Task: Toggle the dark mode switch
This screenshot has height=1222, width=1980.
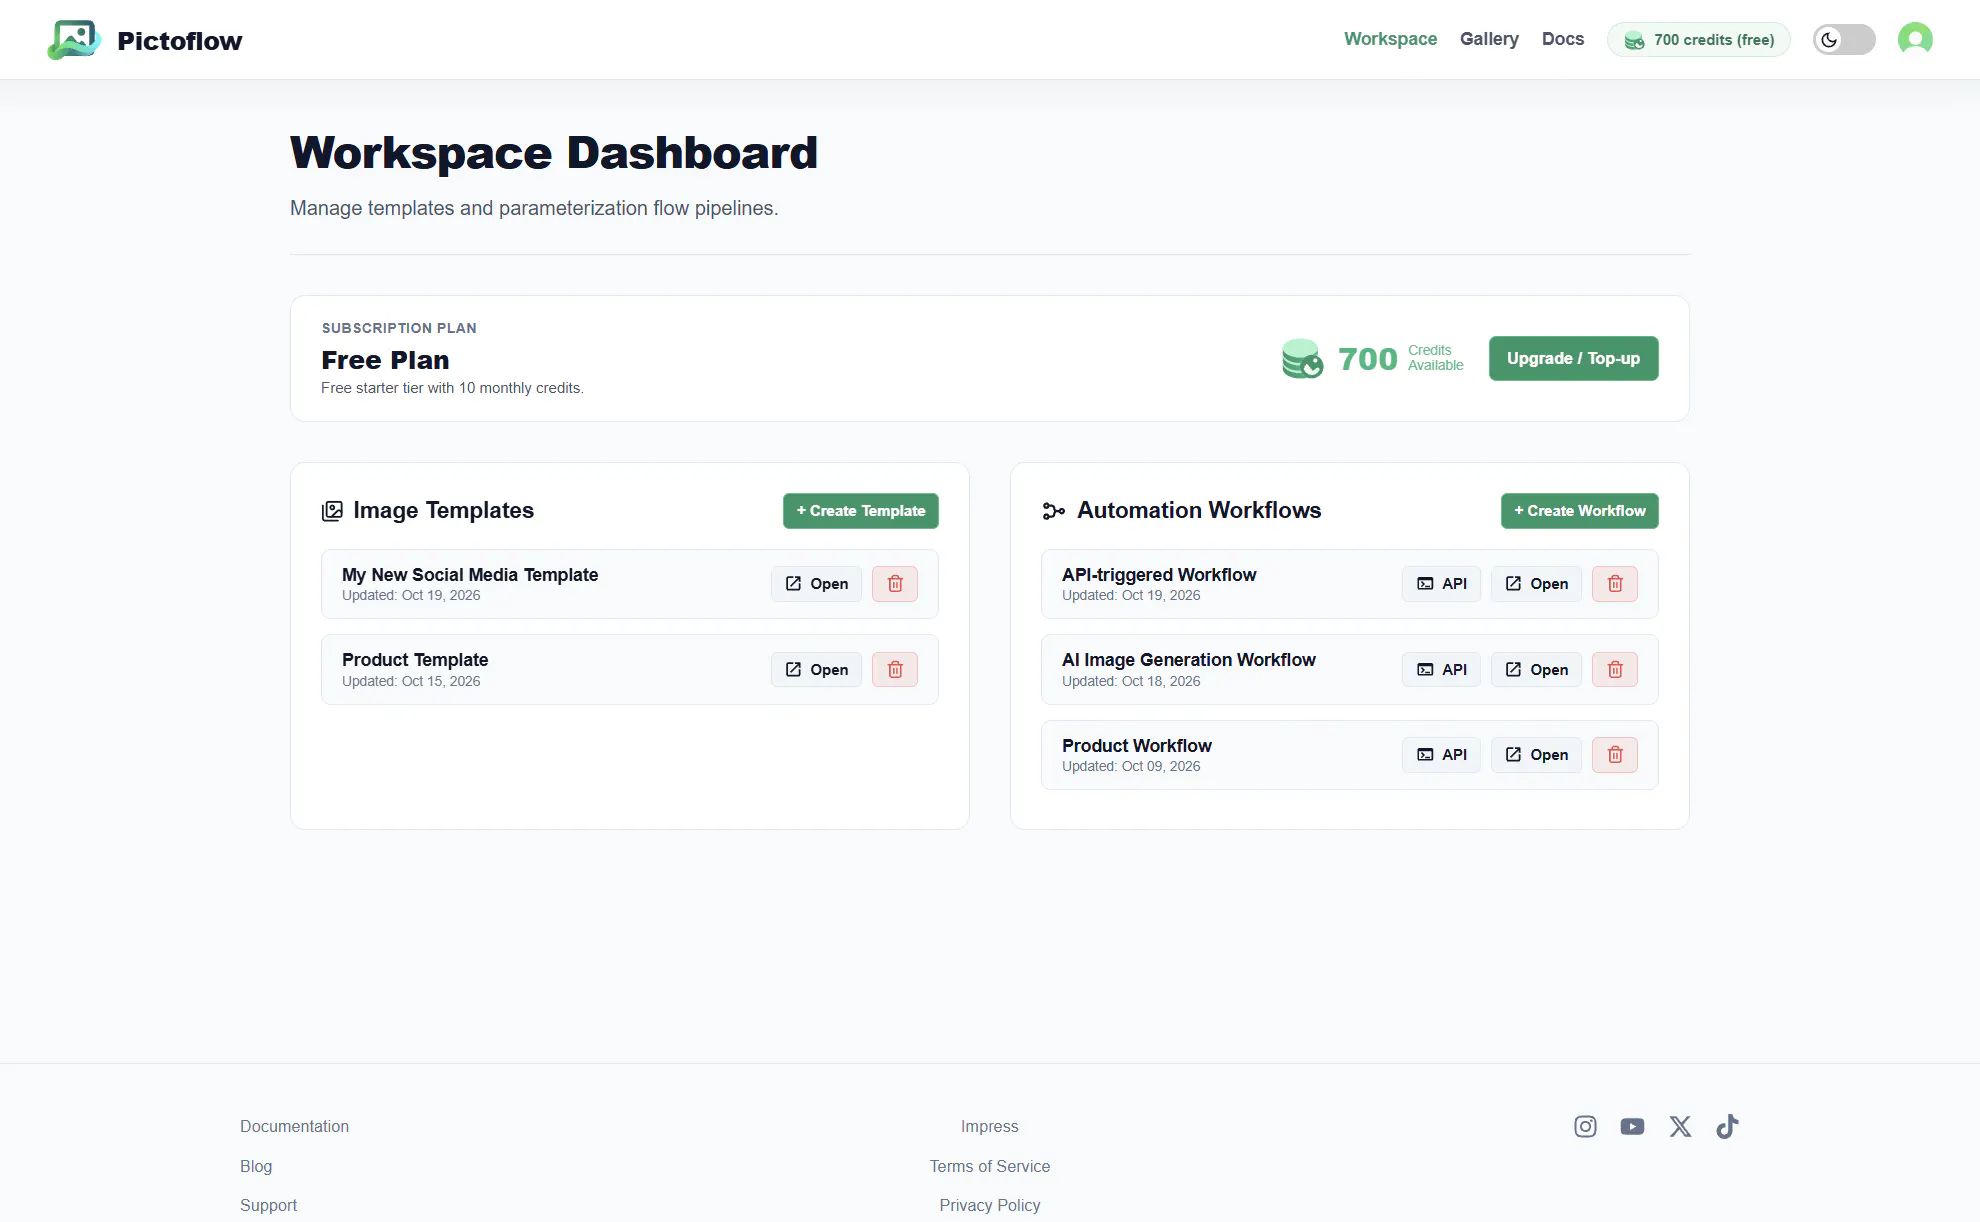Action: coord(1844,39)
